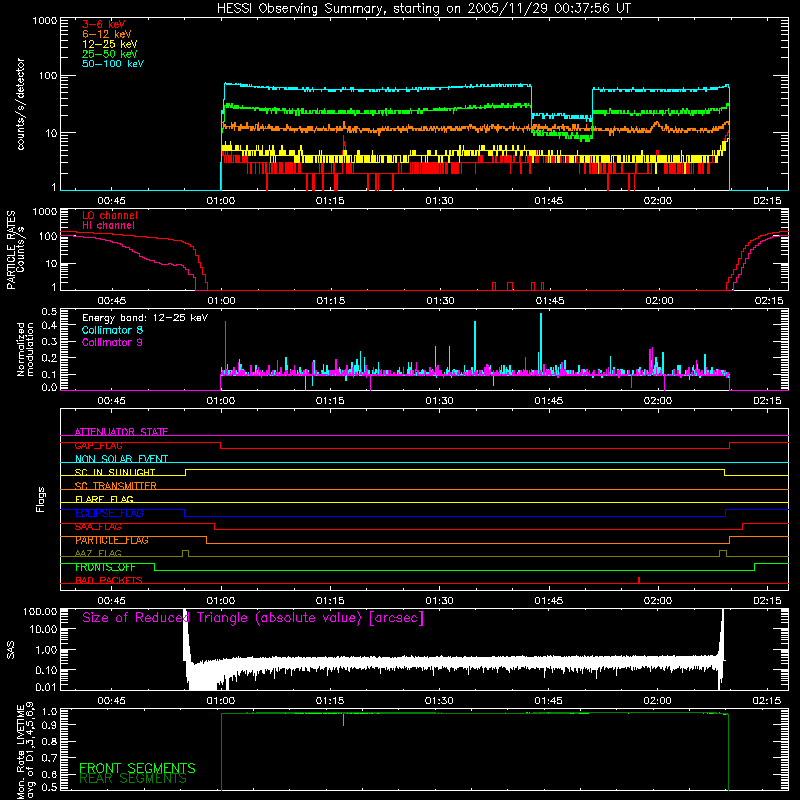
Task: Click the NON_SOLAR_EVENT flag label
Action: point(121,459)
